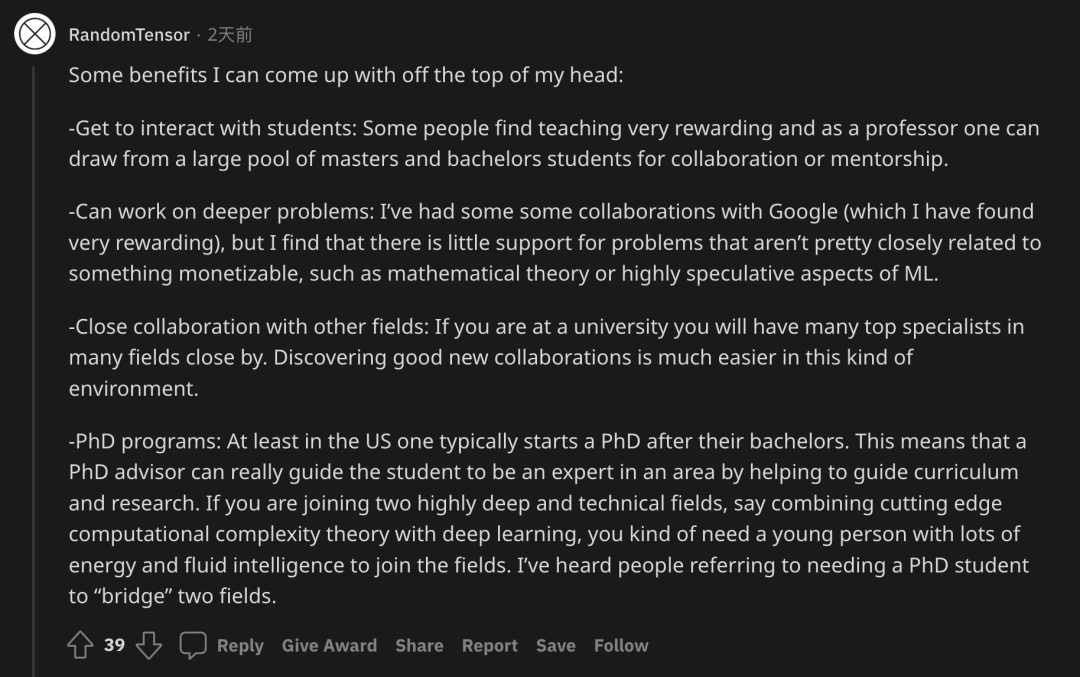Screen dimensions: 1080x677
Task: Follow this comment thread
Action: 621,646
